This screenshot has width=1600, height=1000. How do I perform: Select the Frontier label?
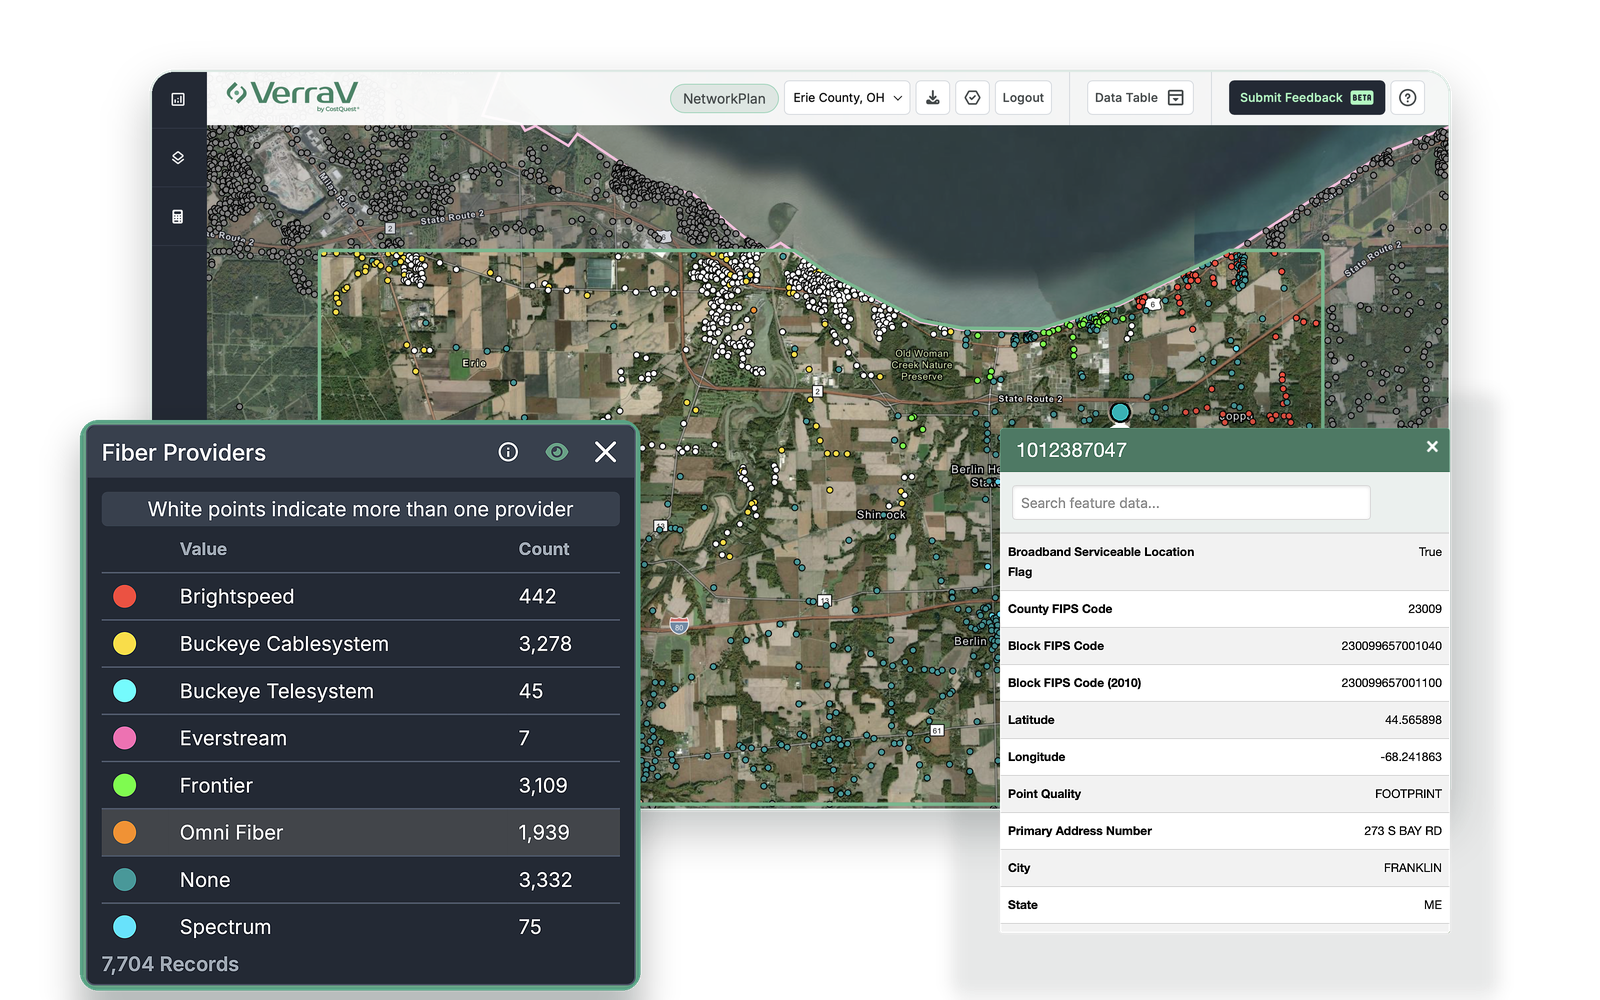pyautogui.click(x=216, y=785)
